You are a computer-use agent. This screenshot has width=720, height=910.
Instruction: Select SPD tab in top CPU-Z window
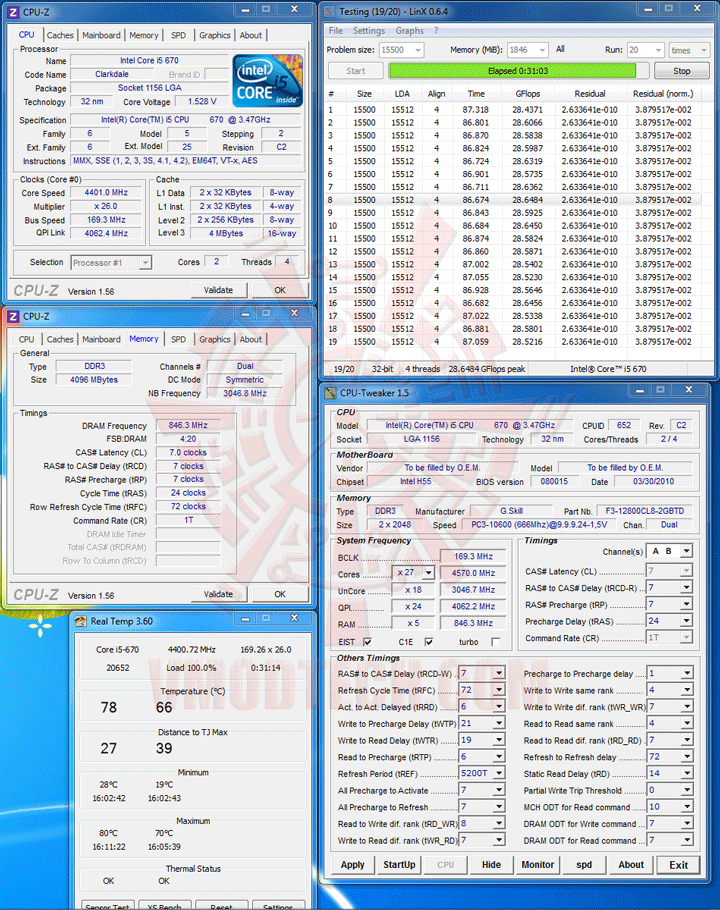tap(179, 35)
